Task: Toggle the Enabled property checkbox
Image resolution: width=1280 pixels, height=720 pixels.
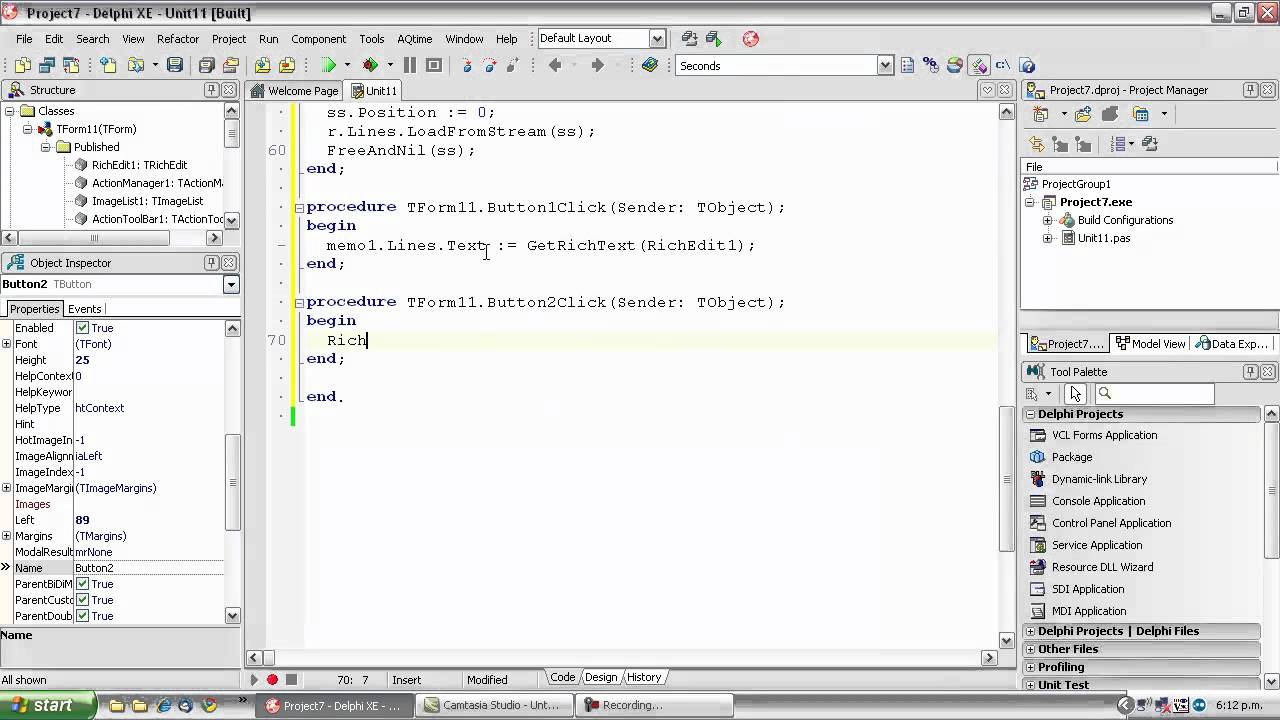Action: (83, 328)
